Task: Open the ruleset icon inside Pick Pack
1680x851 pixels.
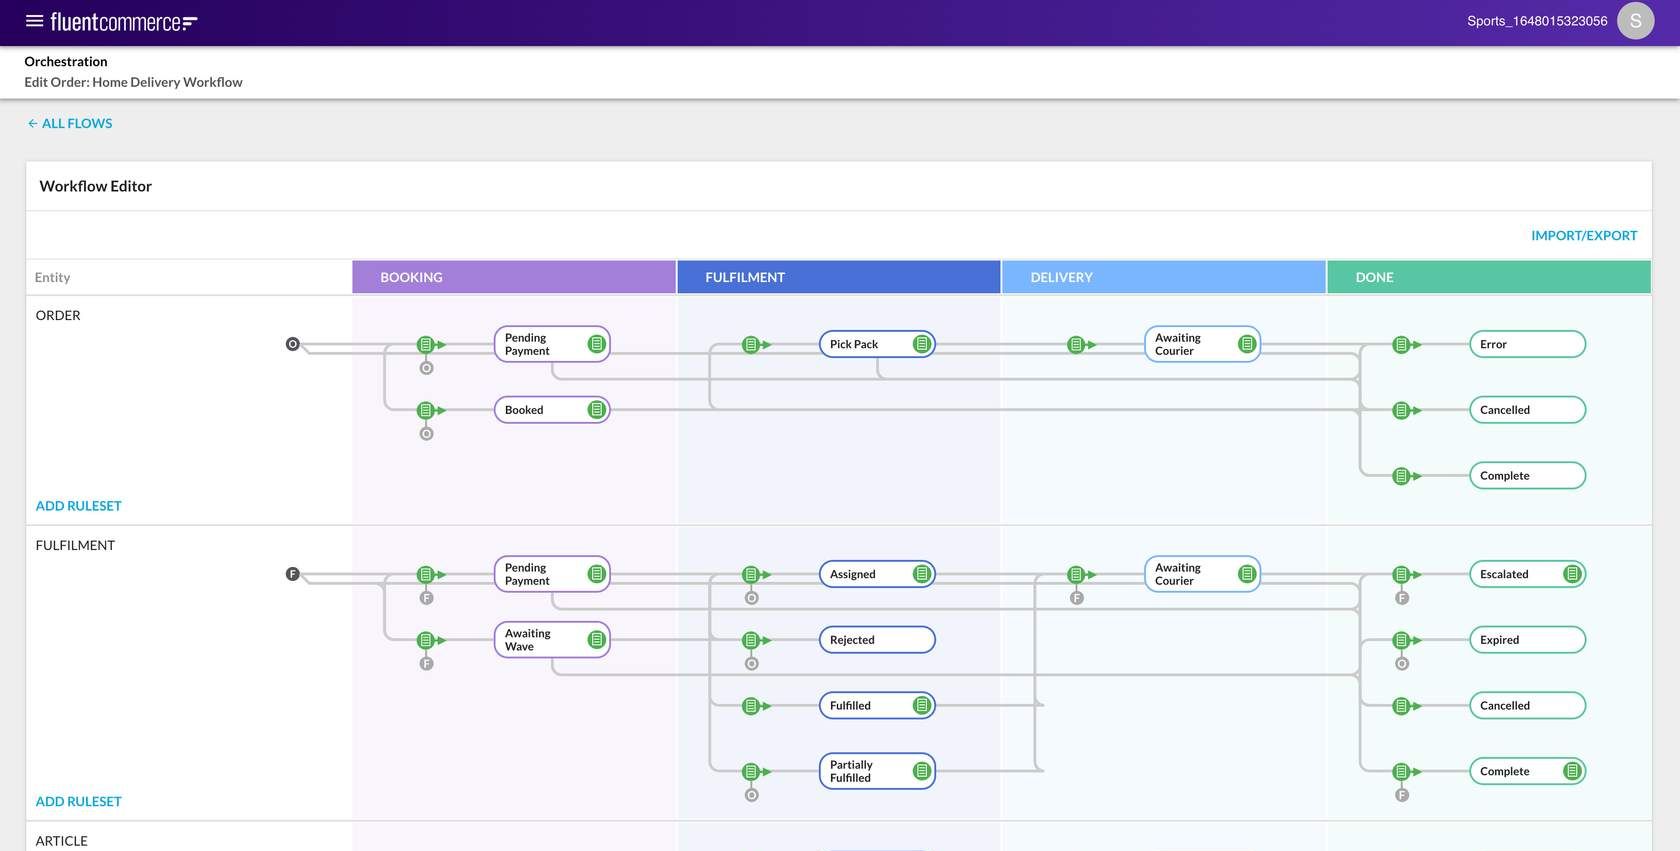Action: click(922, 344)
